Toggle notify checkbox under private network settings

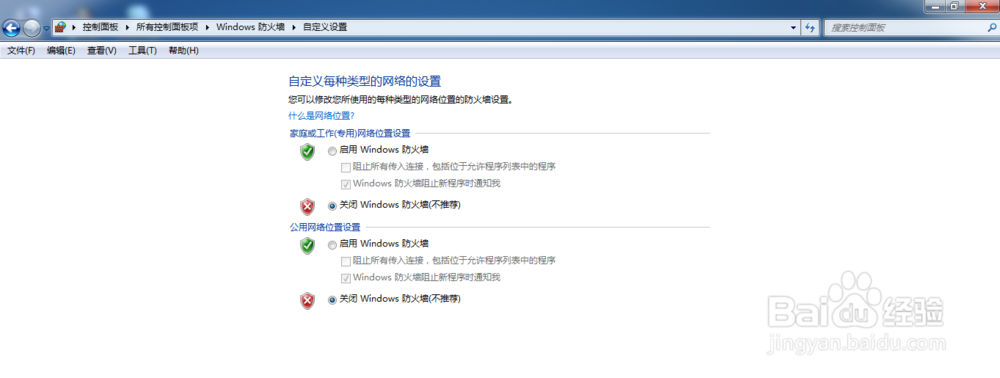coord(346,184)
